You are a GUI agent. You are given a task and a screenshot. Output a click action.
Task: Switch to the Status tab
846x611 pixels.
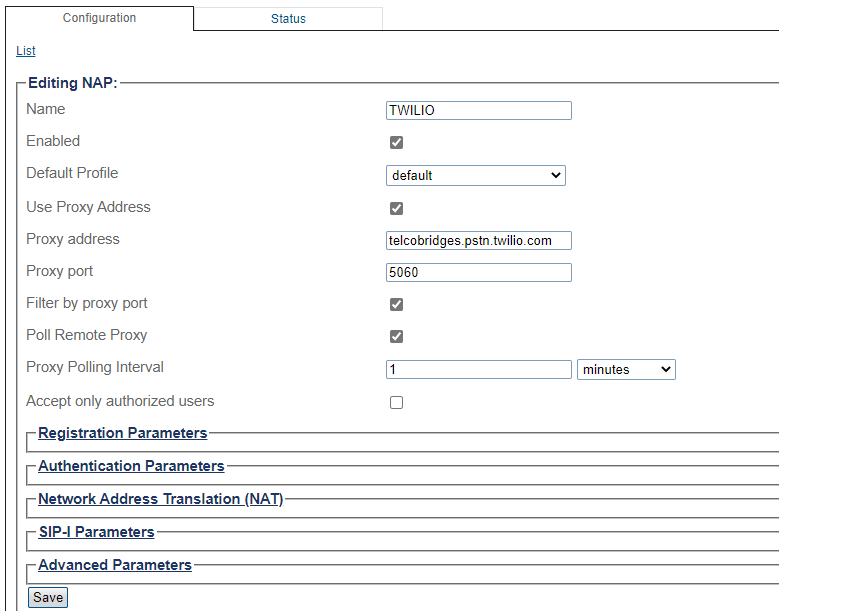[x=288, y=19]
